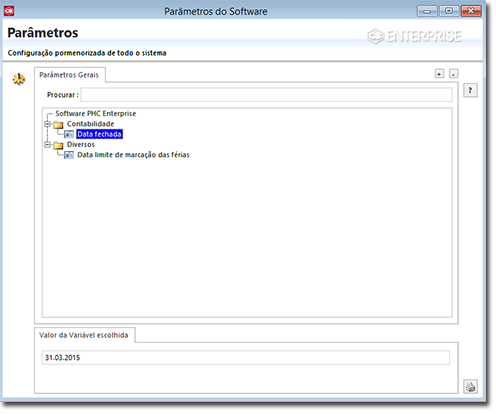Select Data limite de marcação das férias
The width and height of the screenshot is (496, 414).
(x=133, y=155)
